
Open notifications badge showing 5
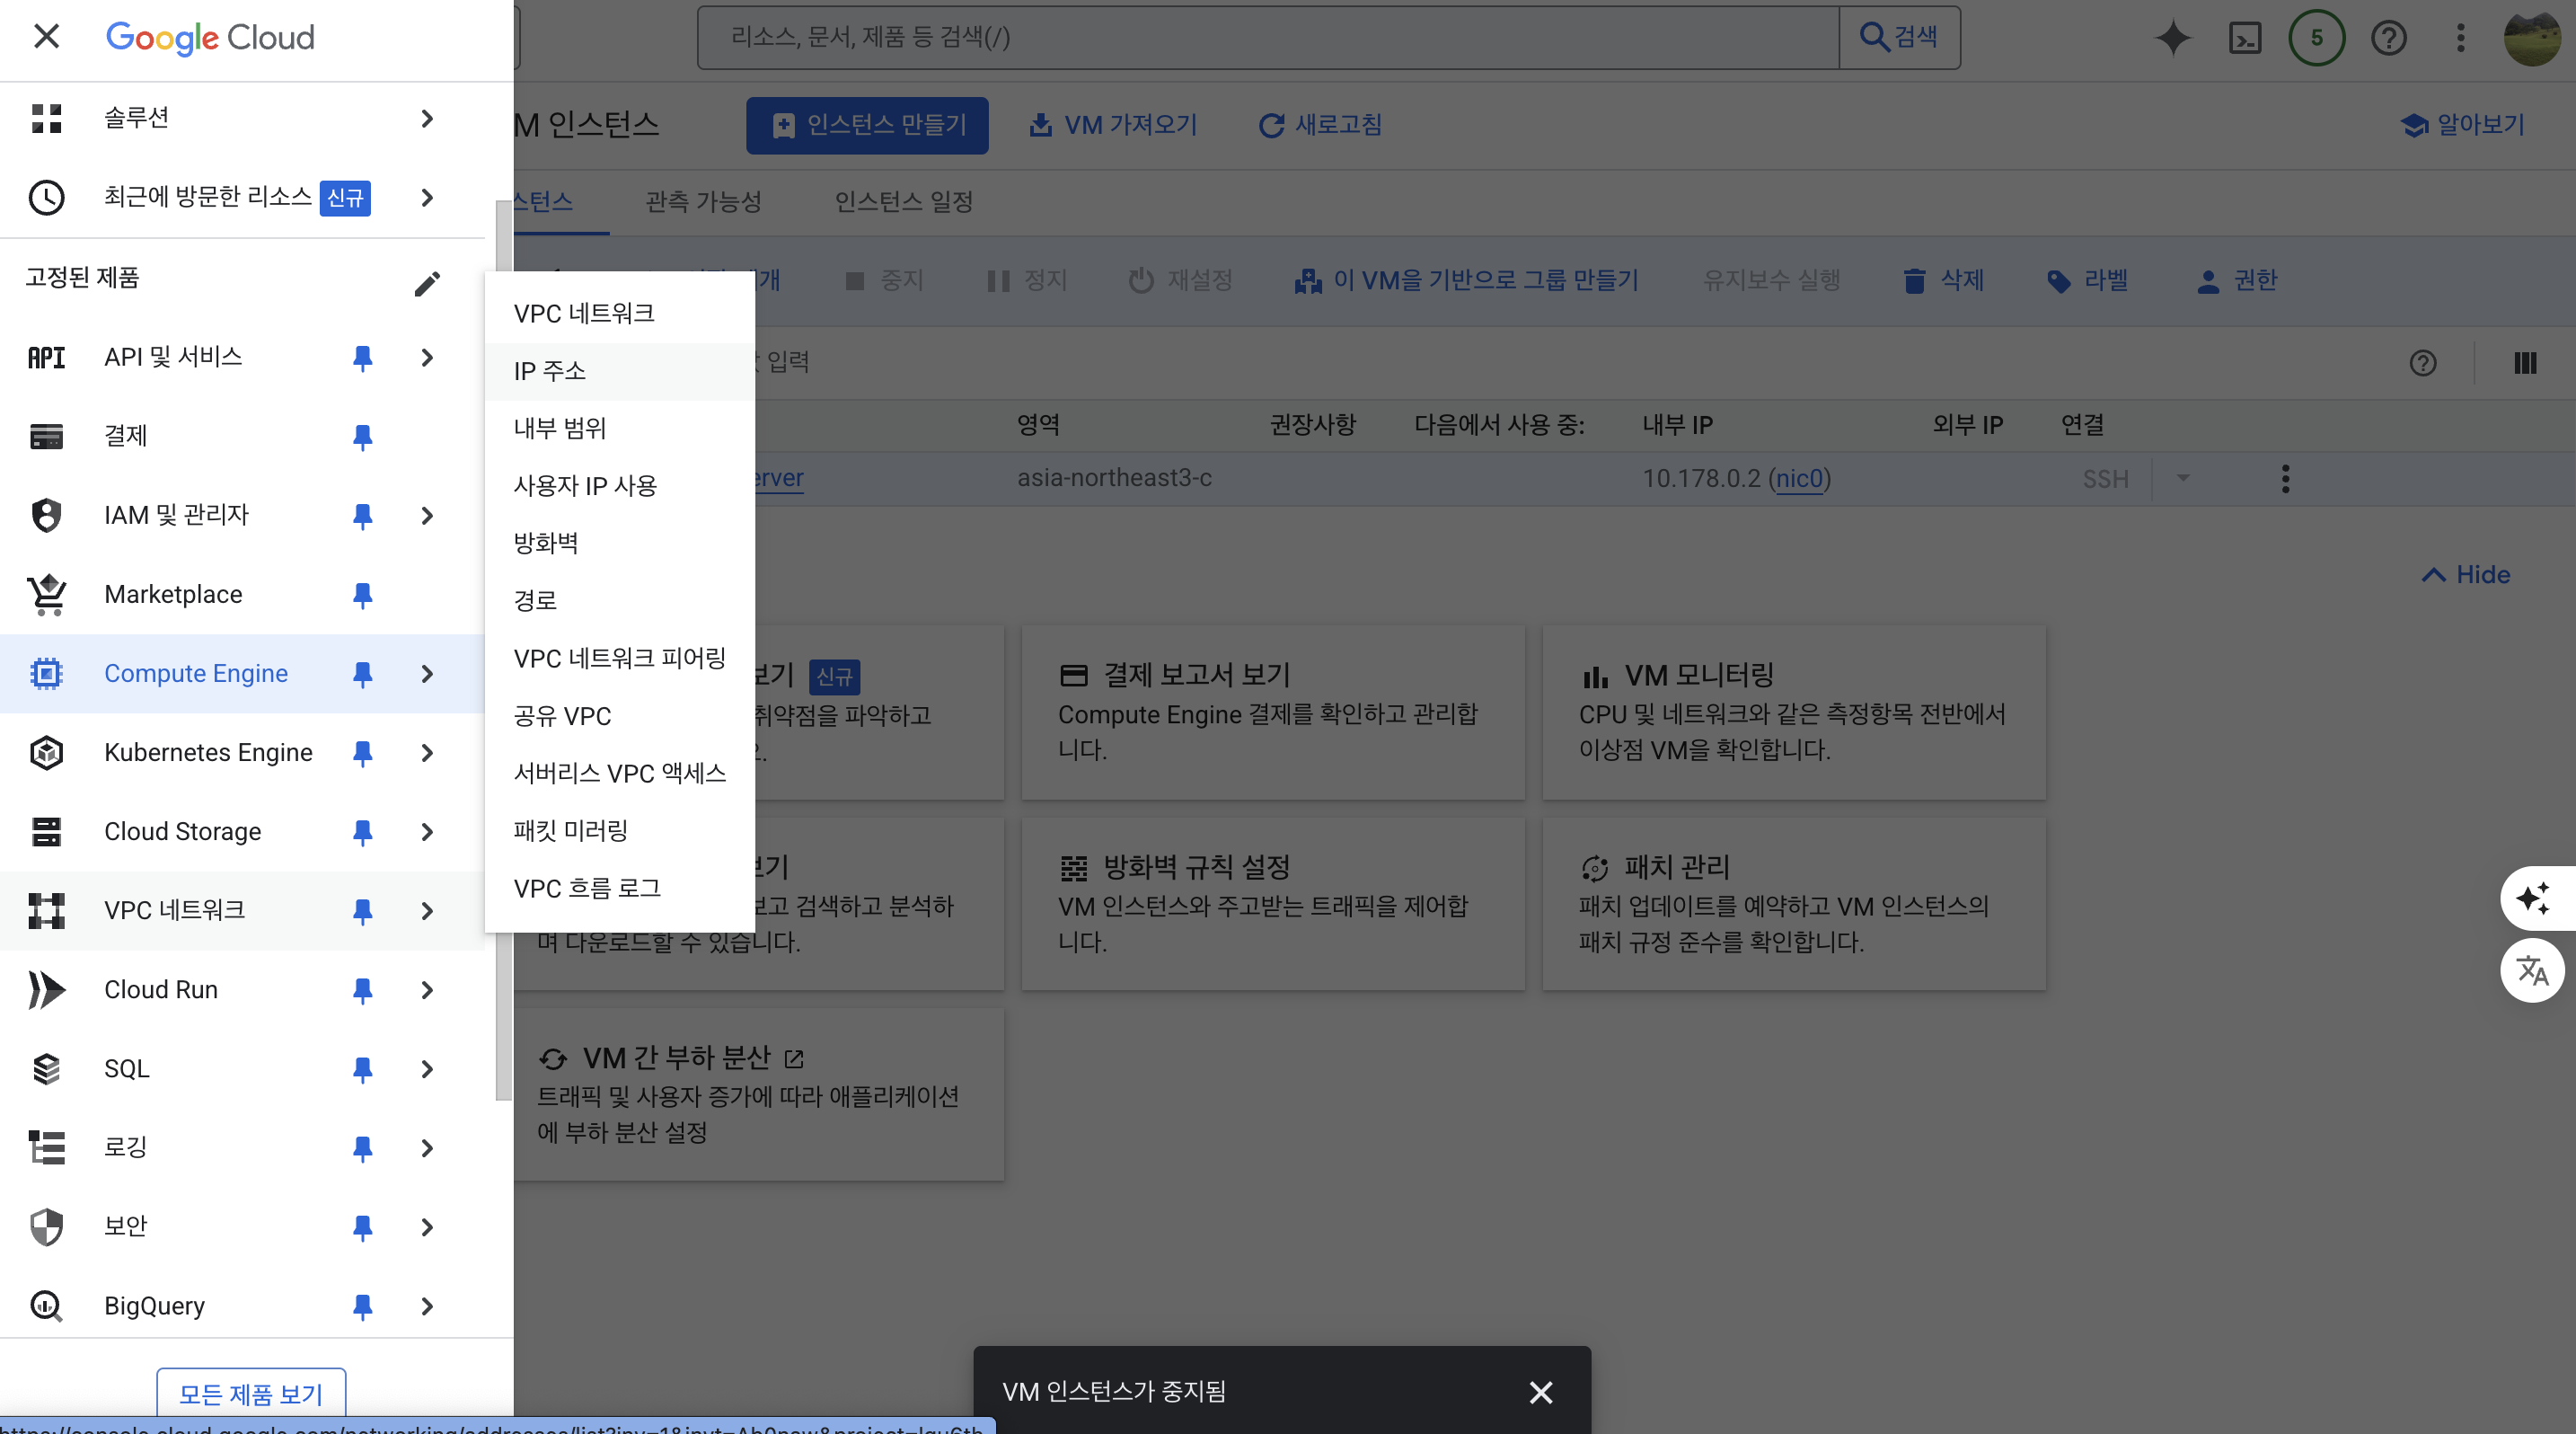(2316, 38)
